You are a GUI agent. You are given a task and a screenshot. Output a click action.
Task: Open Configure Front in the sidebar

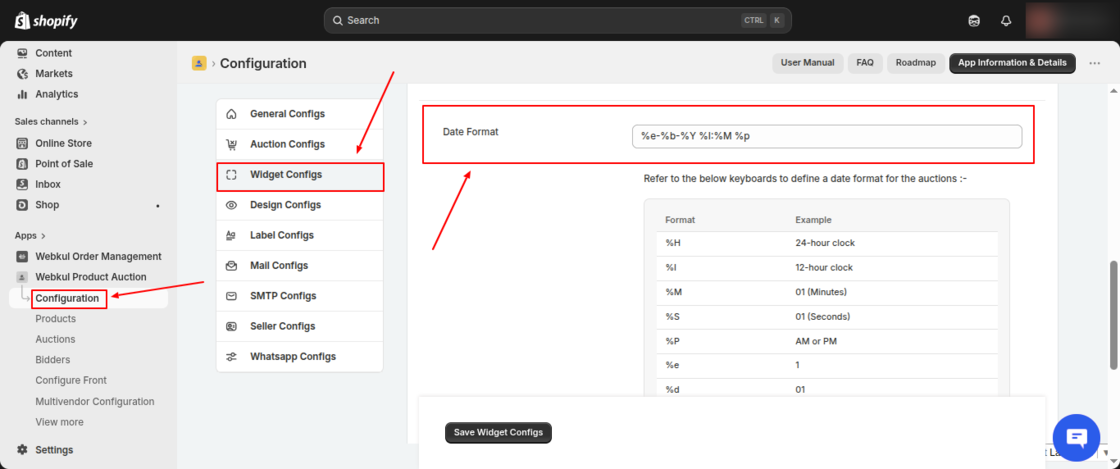pyautogui.click(x=71, y=380)
